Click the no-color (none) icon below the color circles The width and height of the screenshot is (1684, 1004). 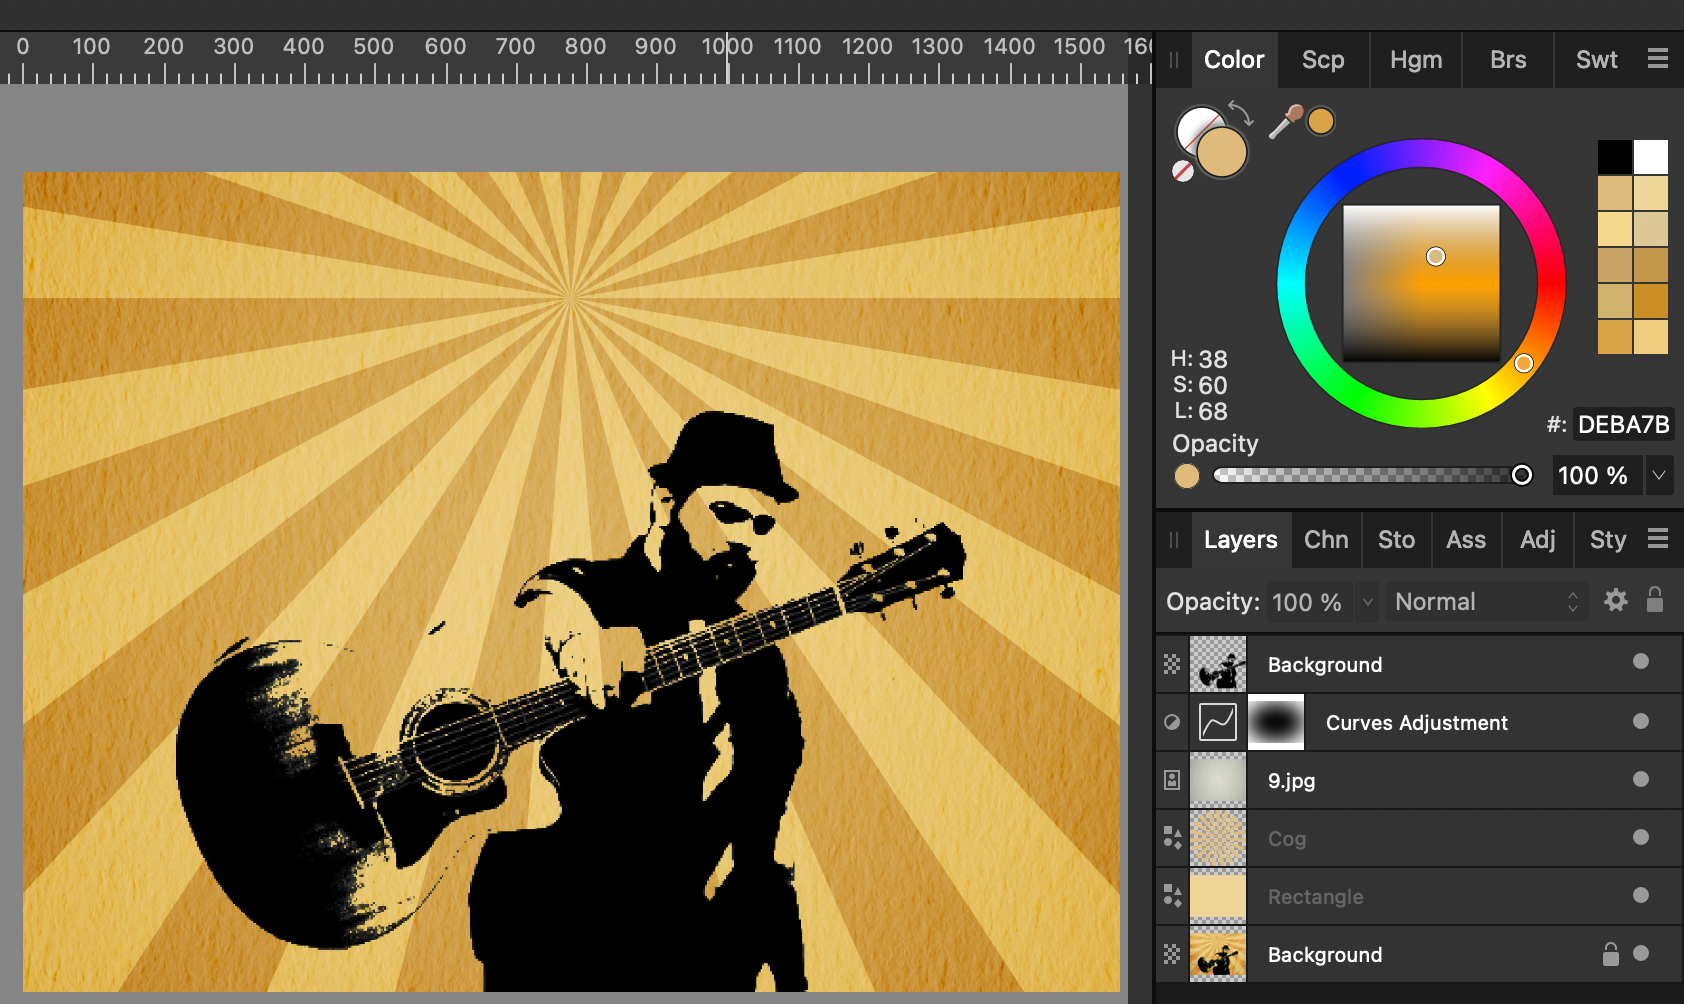(x=1183, y=171)
